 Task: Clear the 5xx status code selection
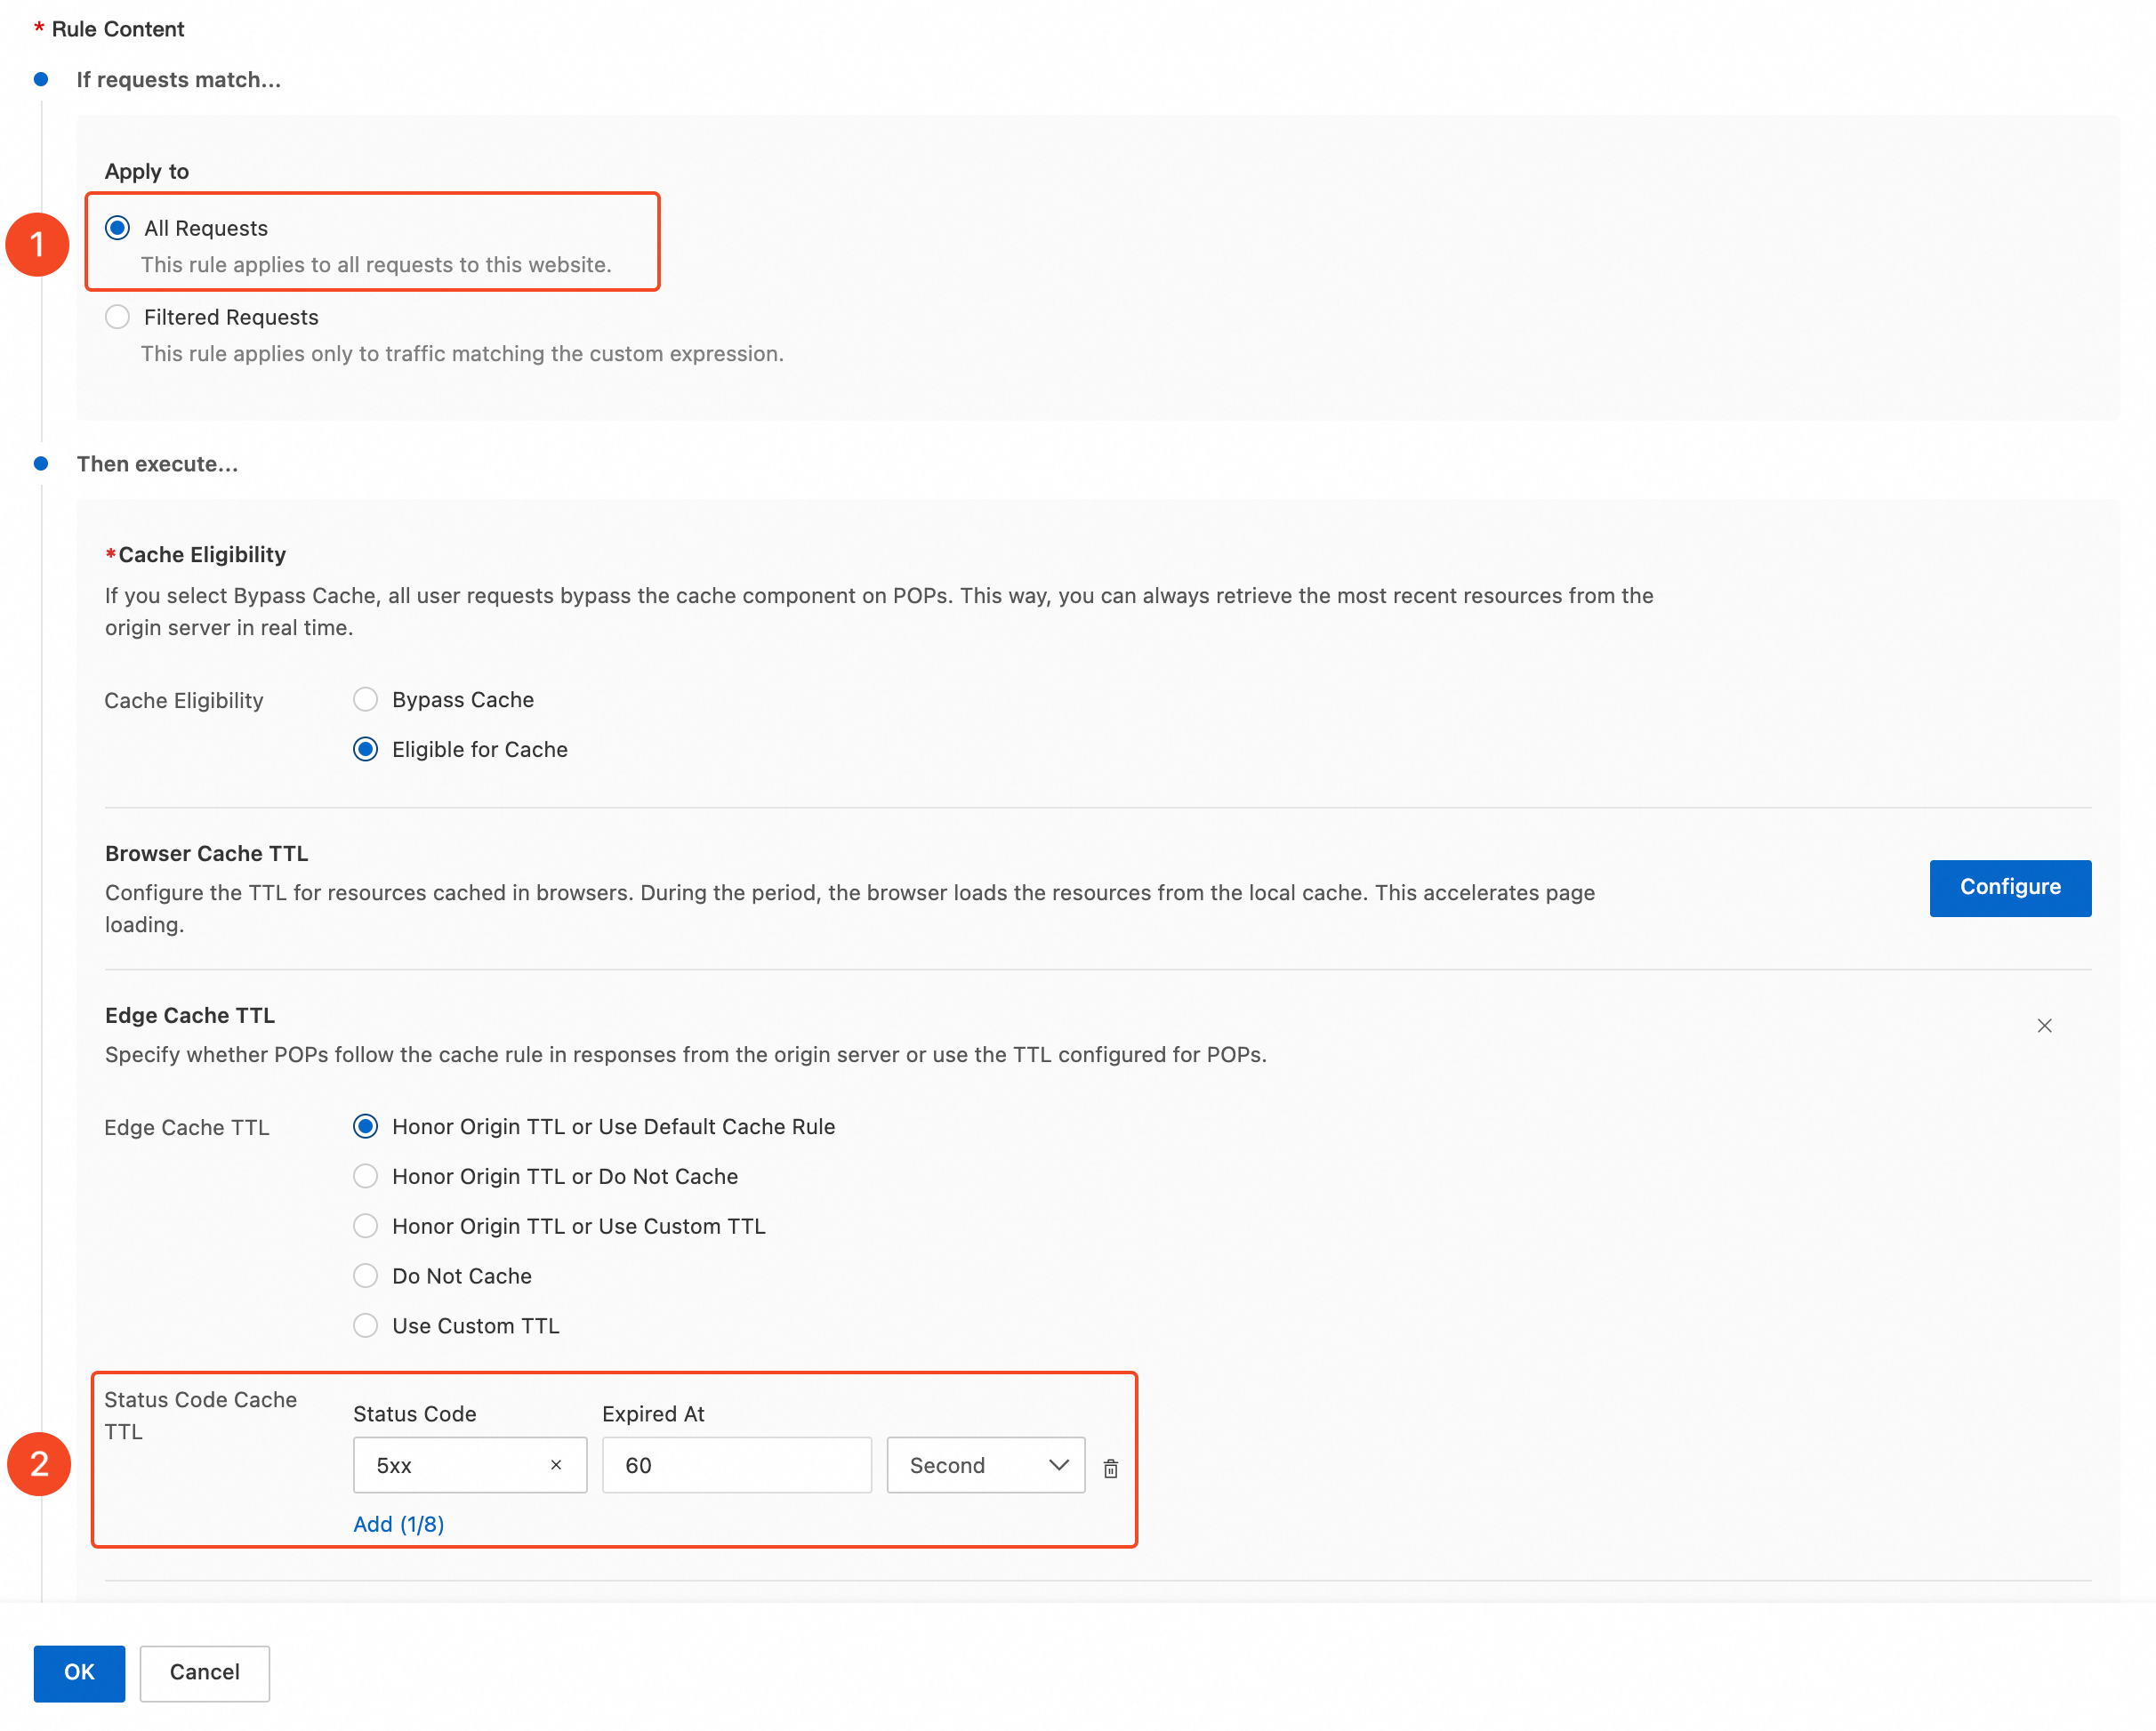click(556, 1465)
